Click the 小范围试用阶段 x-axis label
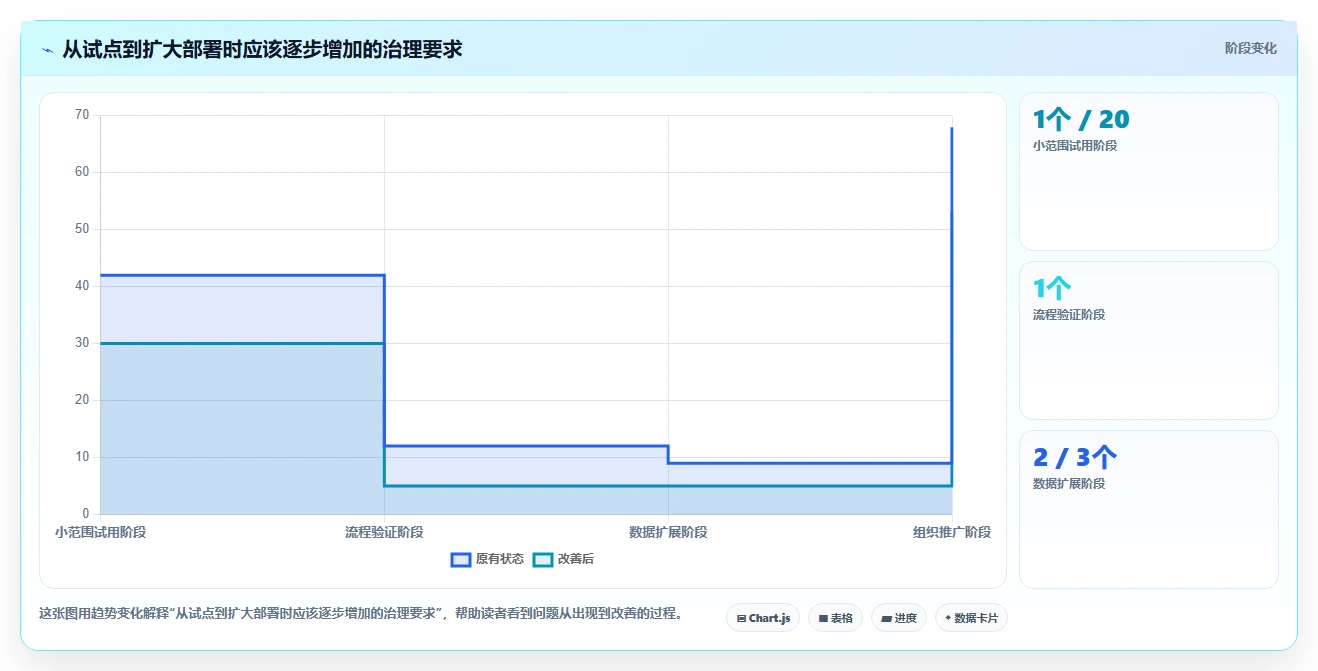 click(100, 532)
